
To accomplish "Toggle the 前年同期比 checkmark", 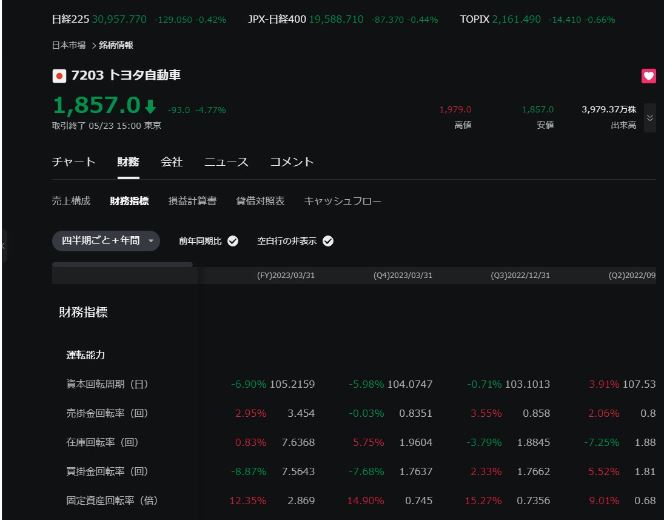I will pyautogui.click(x=233, y=241).
